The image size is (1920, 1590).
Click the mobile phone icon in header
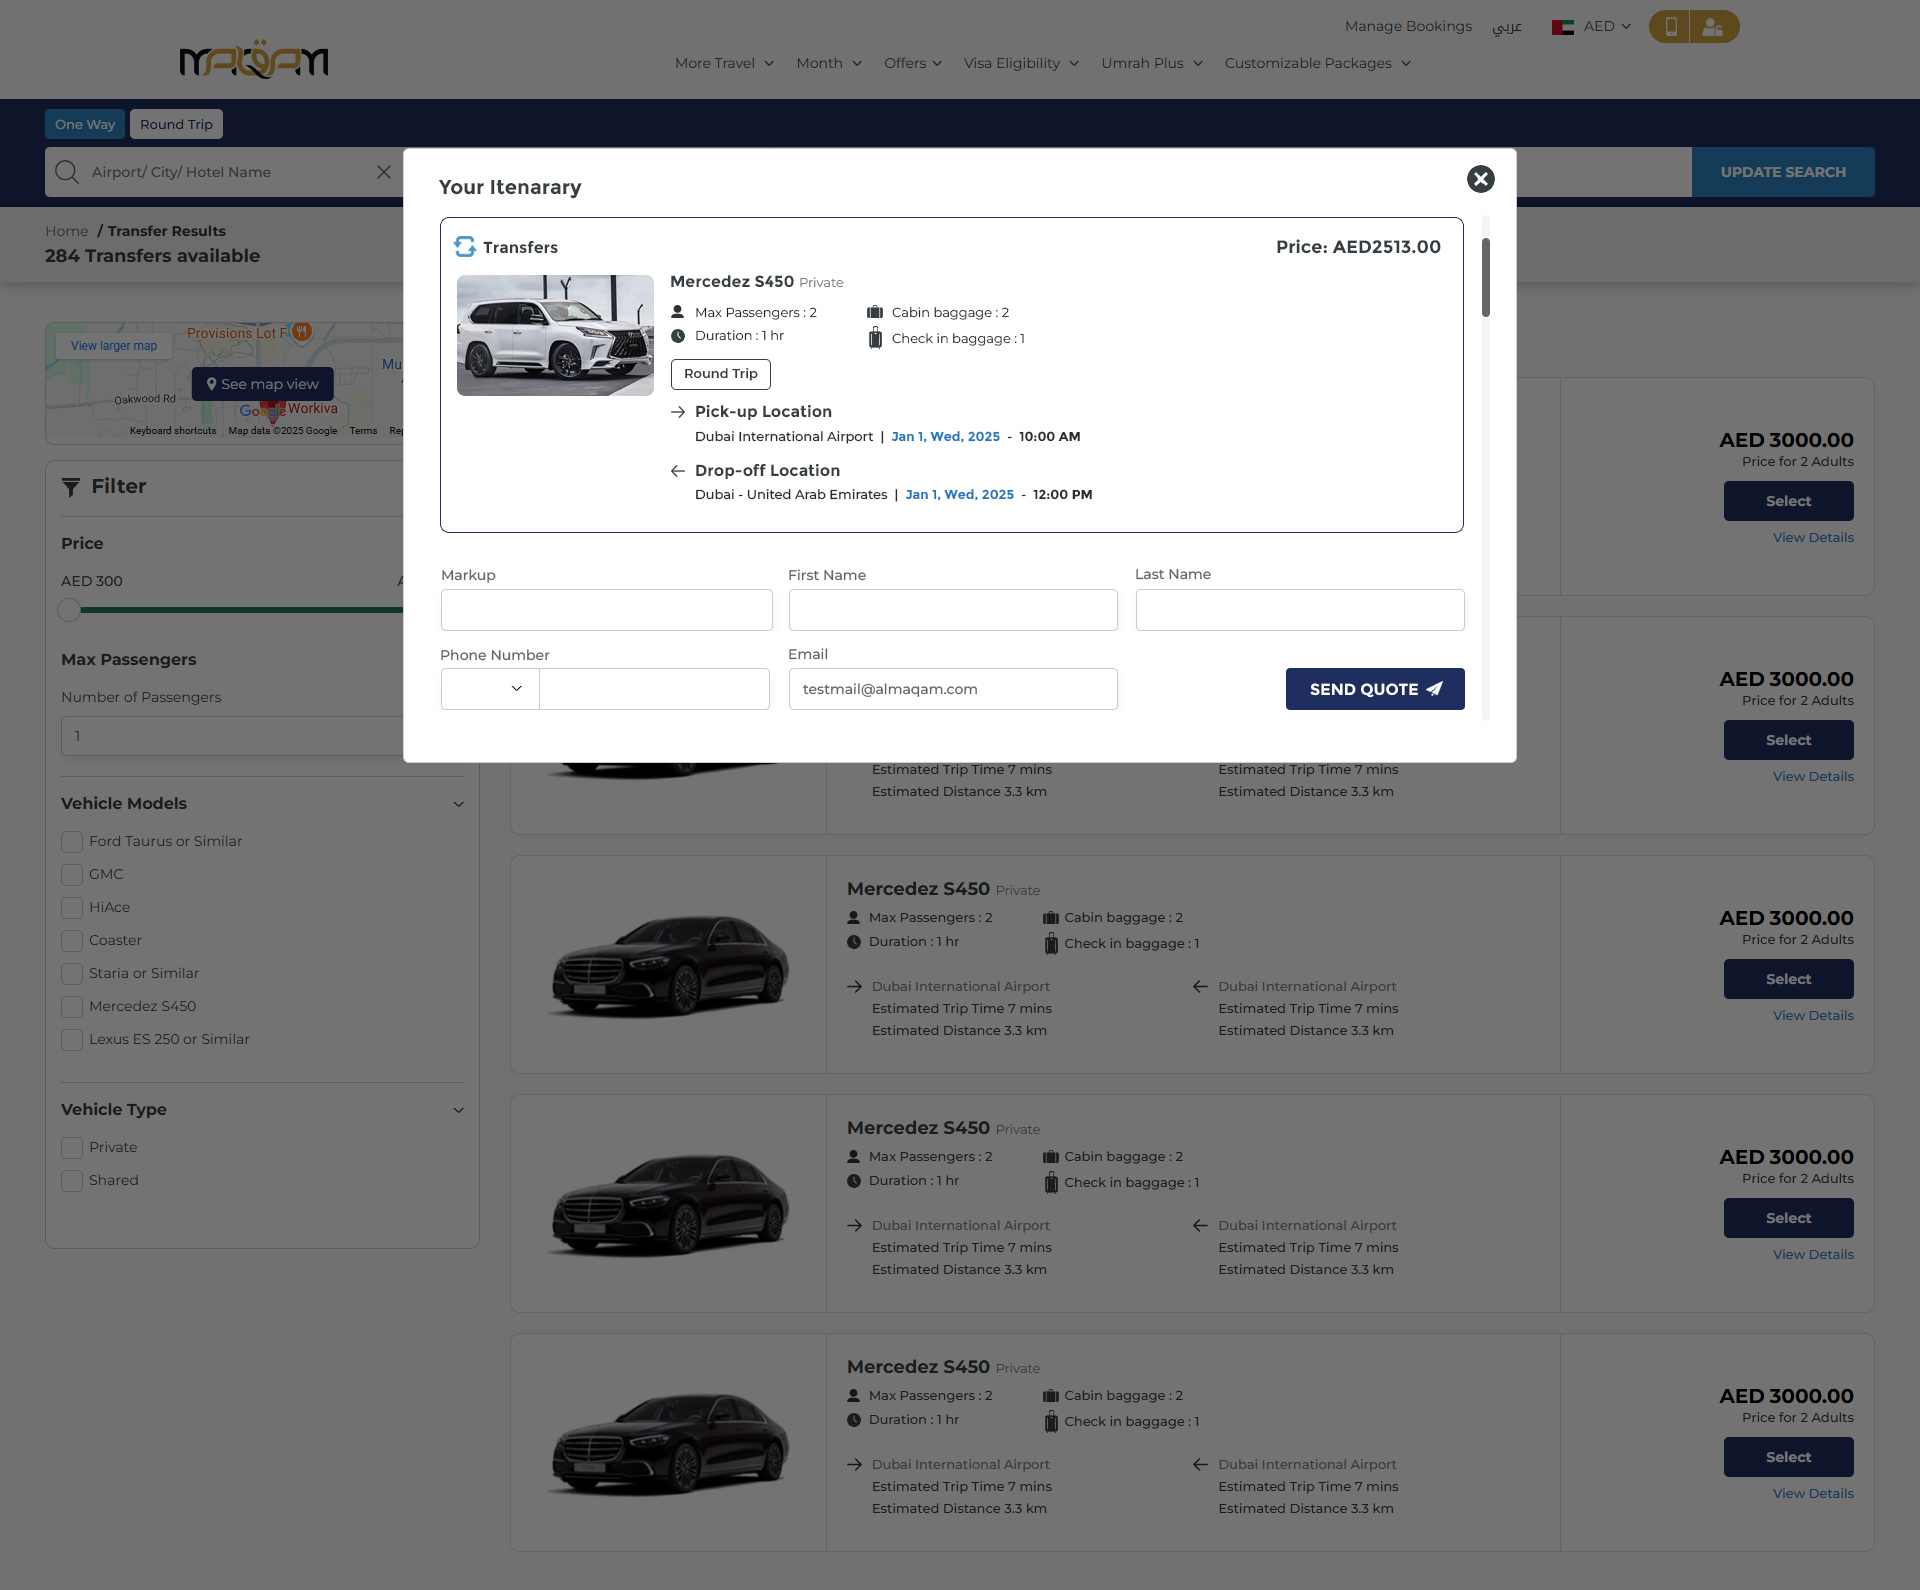pos(1670,27)
